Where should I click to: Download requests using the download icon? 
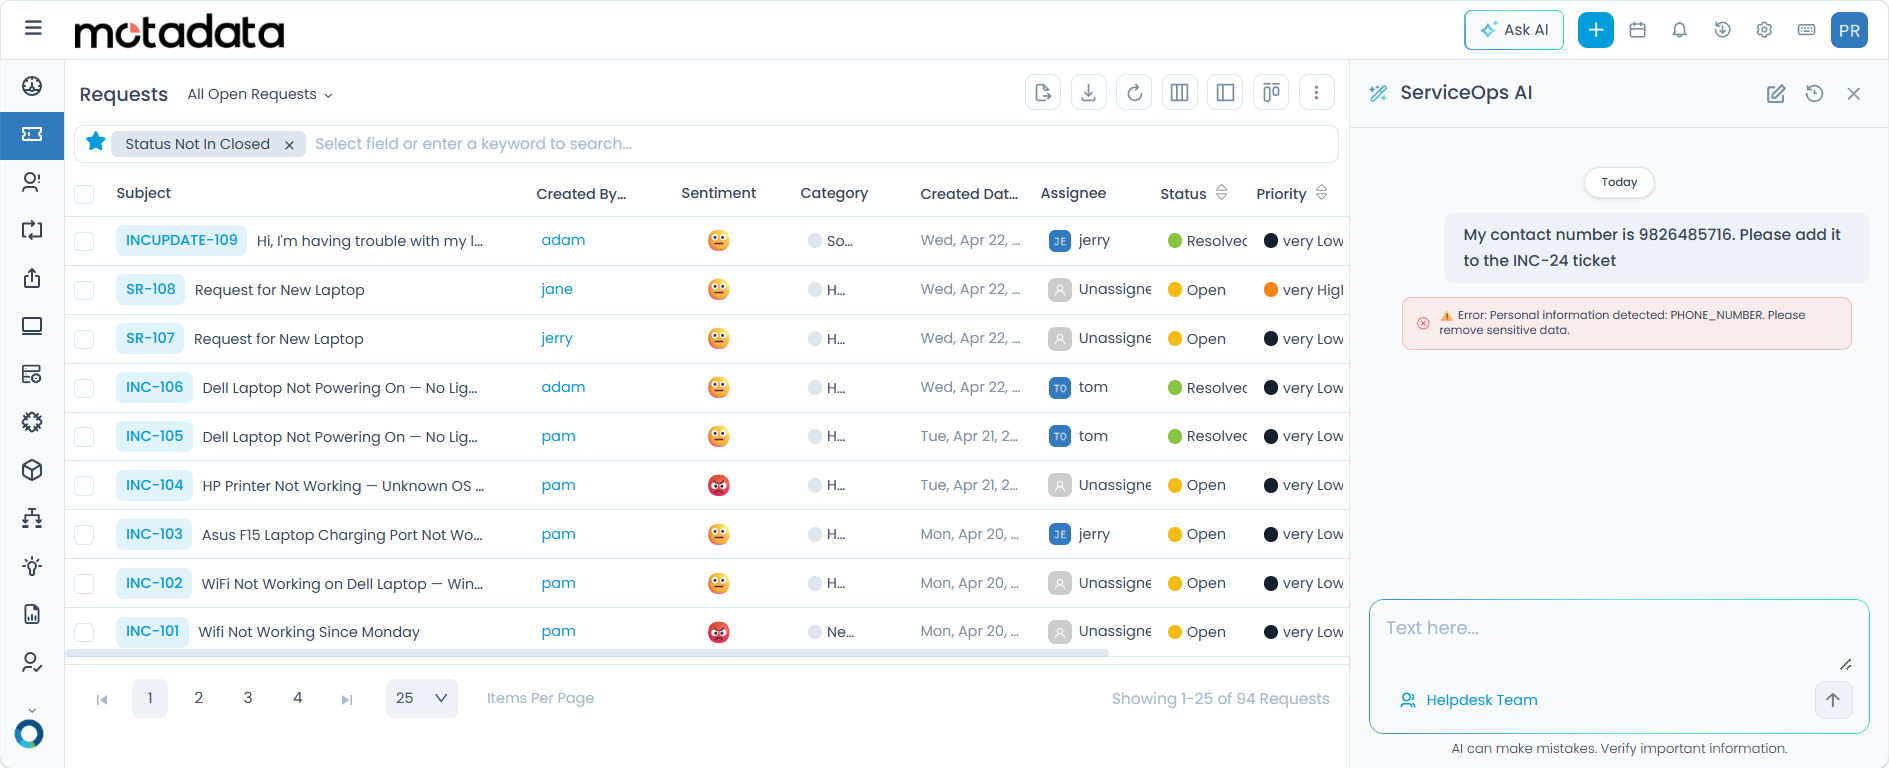click(1088, 93)
